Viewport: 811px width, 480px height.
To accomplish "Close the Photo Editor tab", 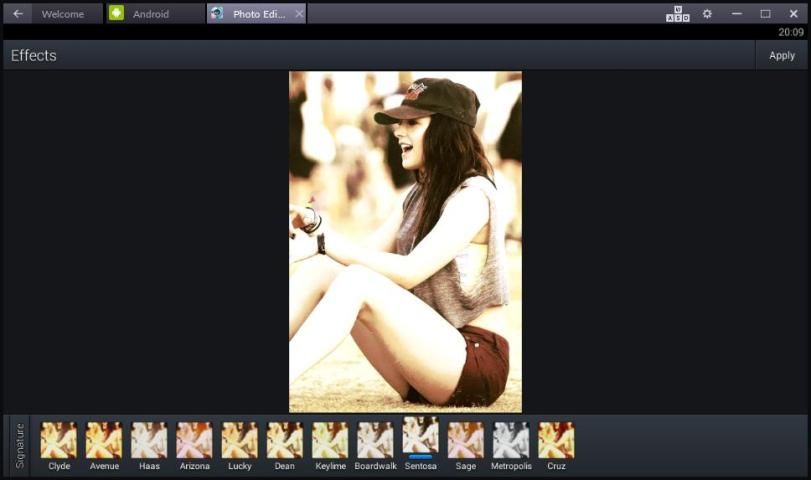I will 299,14.
